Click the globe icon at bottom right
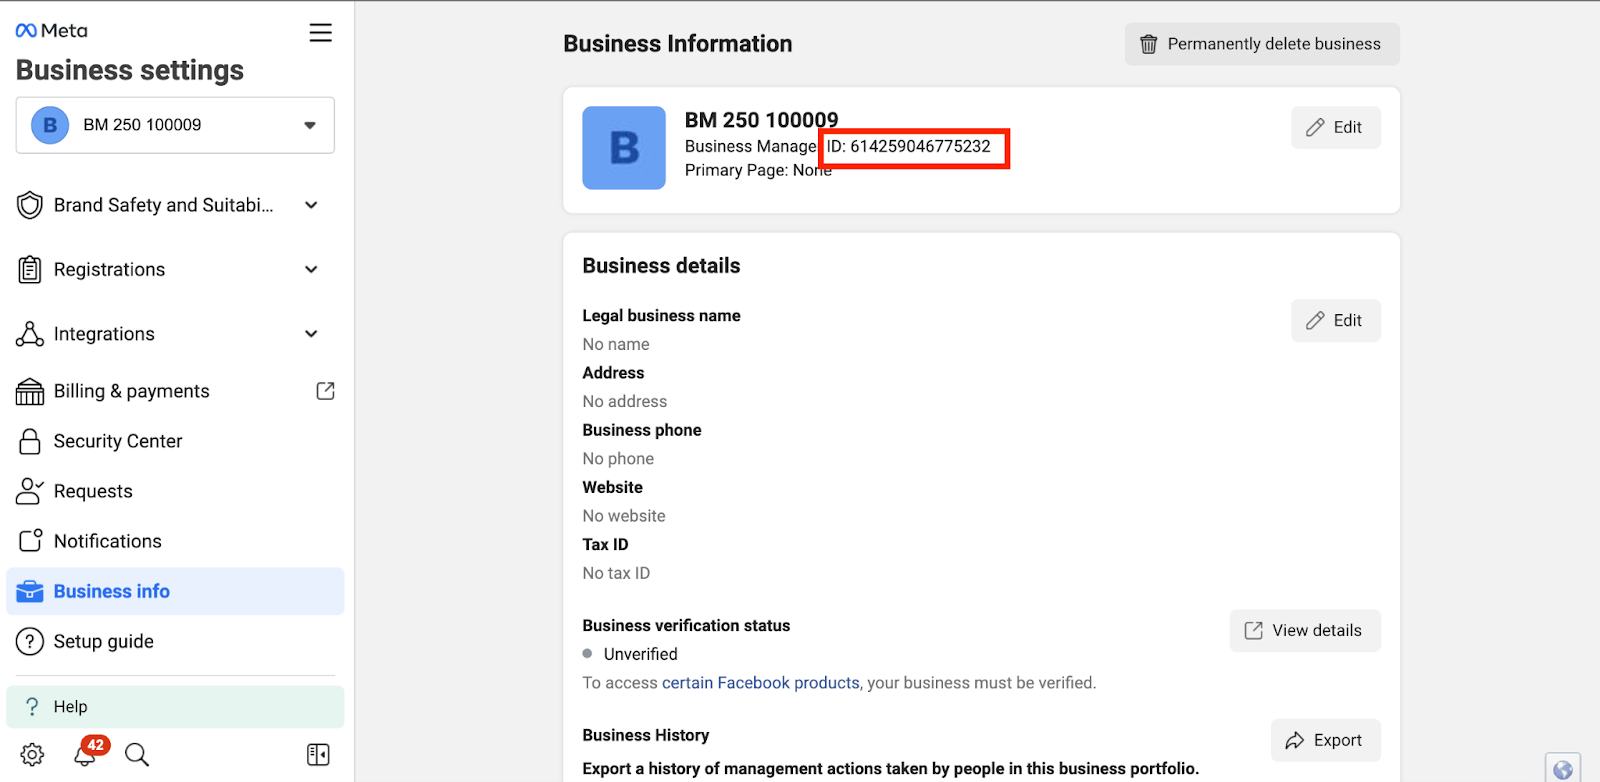Viewport: 1600px width, 782px height. 1563,769
